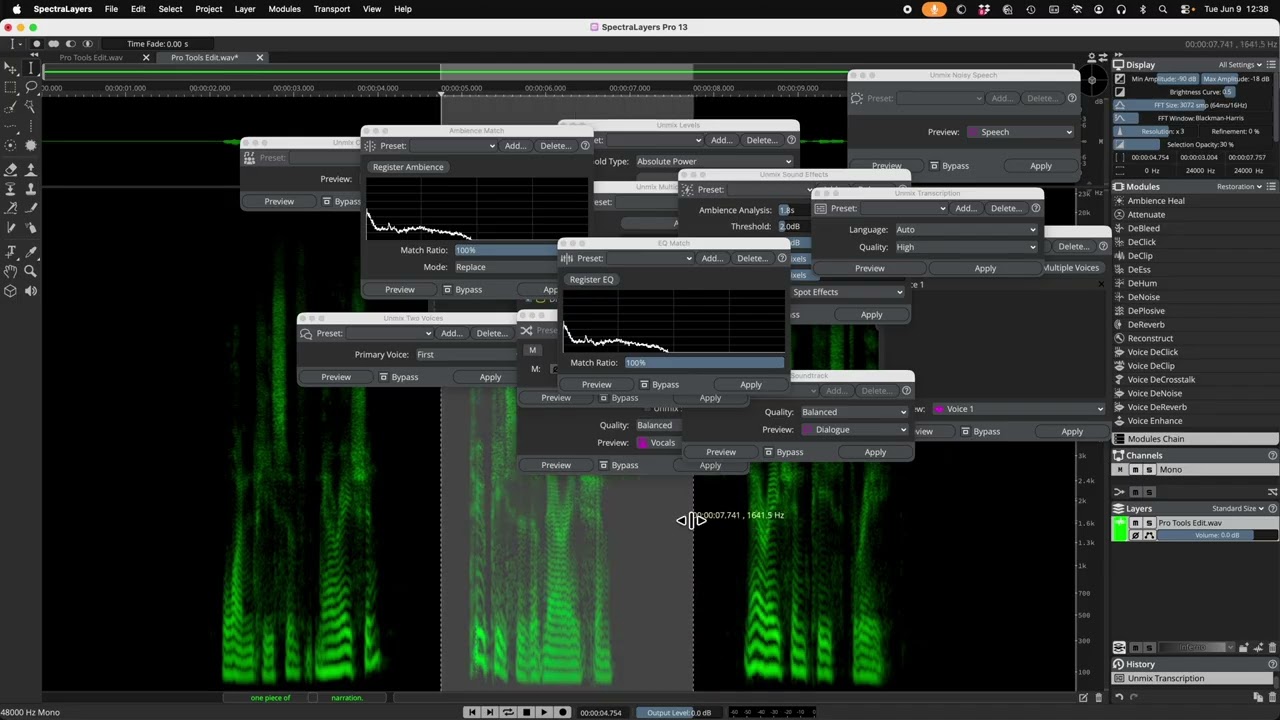This screenshot has width=1280, height=720.
Task: Click the Record button in transport bar
Action: point(563,712)
